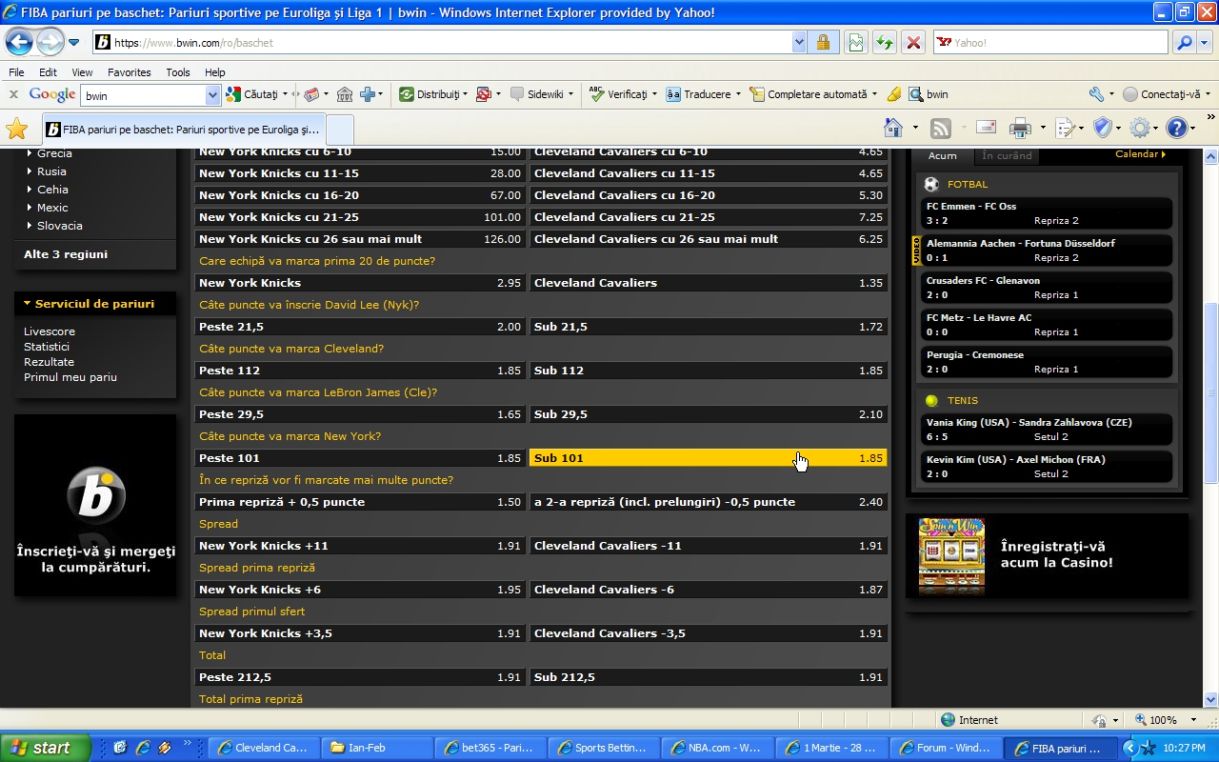Open FC Emmen - FC Oss live match
Image resolution: width=1219 pixels, height=762 pixels.
click(x=1046, y=213)
